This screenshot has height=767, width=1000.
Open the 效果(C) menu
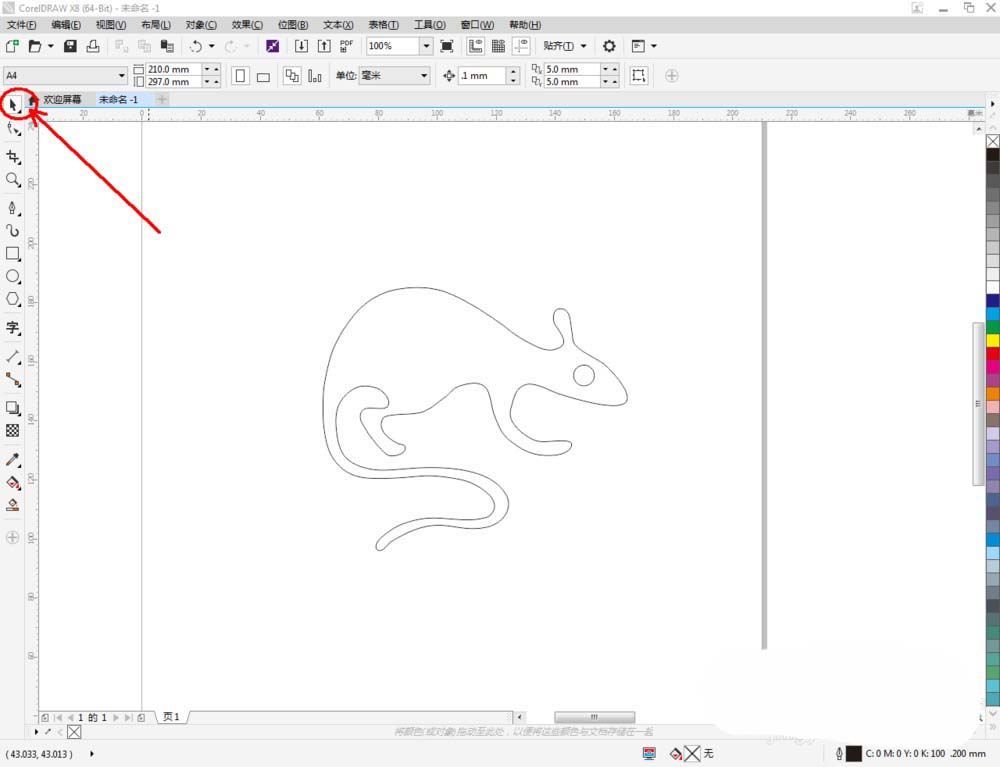(x=247, y=25)
